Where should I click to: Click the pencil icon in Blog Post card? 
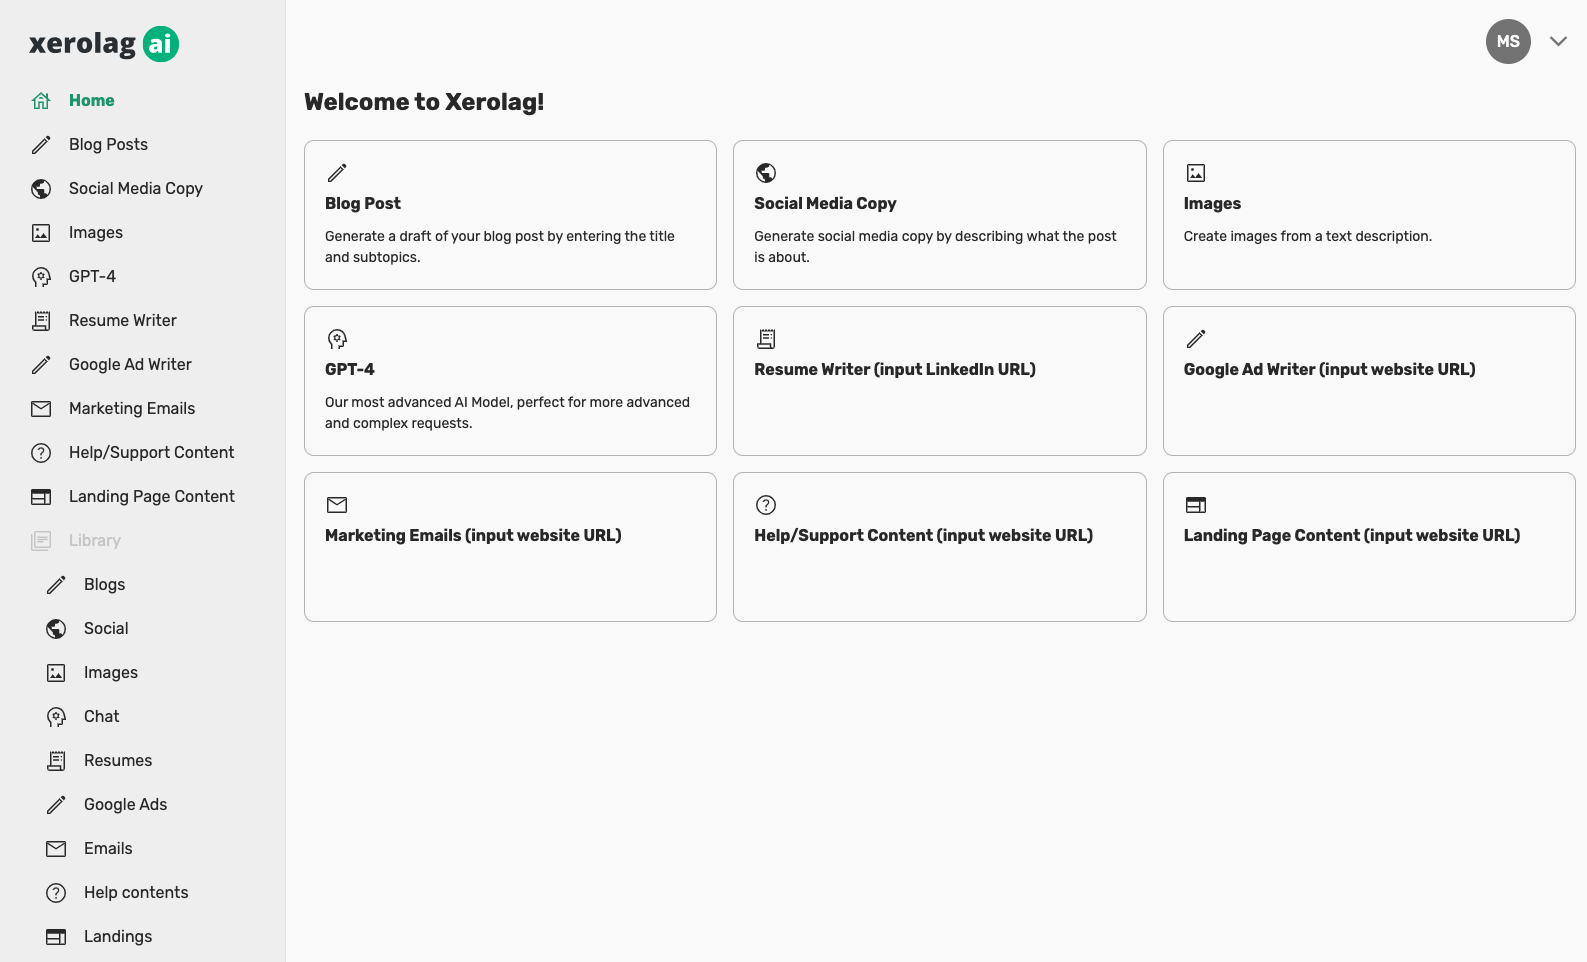(x=337, y=173)
